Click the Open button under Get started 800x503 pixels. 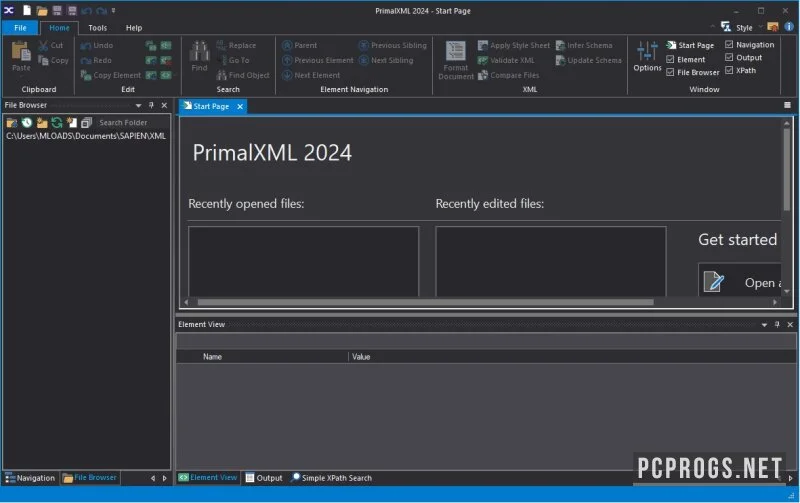pos(740,282)
